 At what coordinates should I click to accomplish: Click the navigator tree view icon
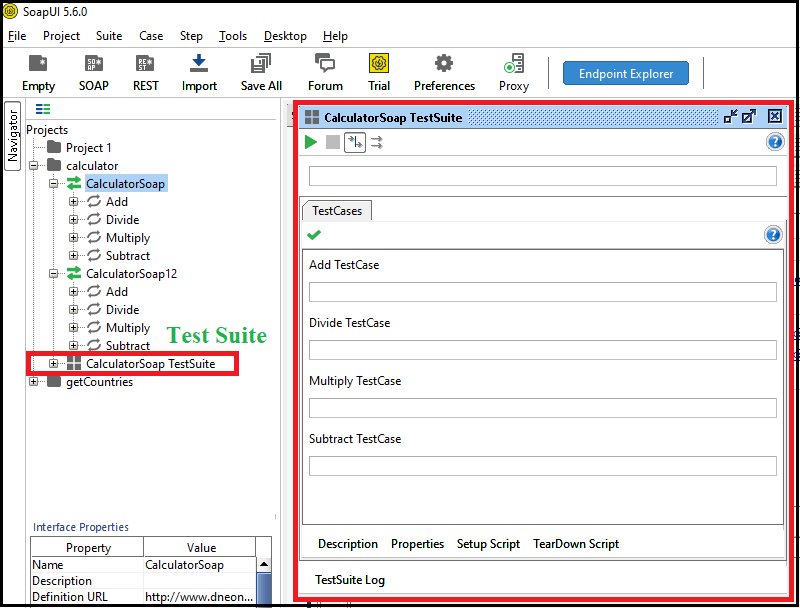click(x=43, y=109)
